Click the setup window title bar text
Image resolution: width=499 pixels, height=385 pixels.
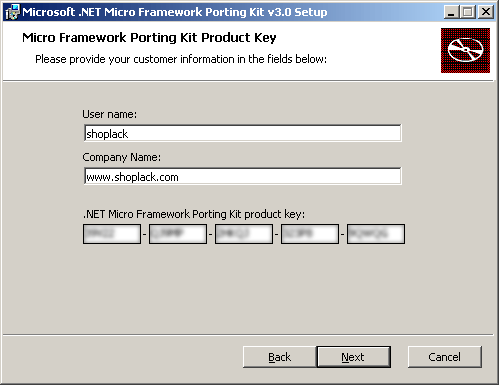click(x=175, y=12)
